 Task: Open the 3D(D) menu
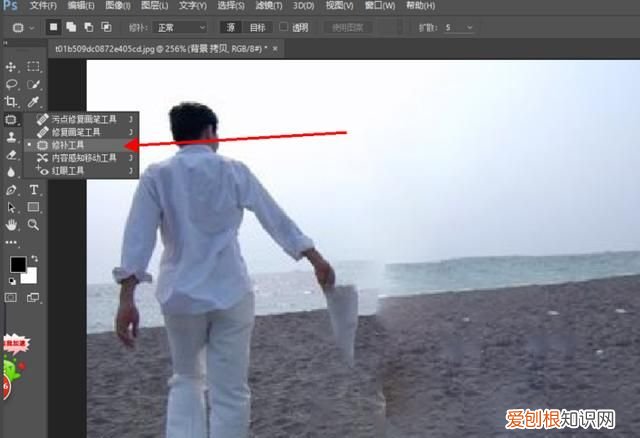pyautogui.click(x=304, y=6)
